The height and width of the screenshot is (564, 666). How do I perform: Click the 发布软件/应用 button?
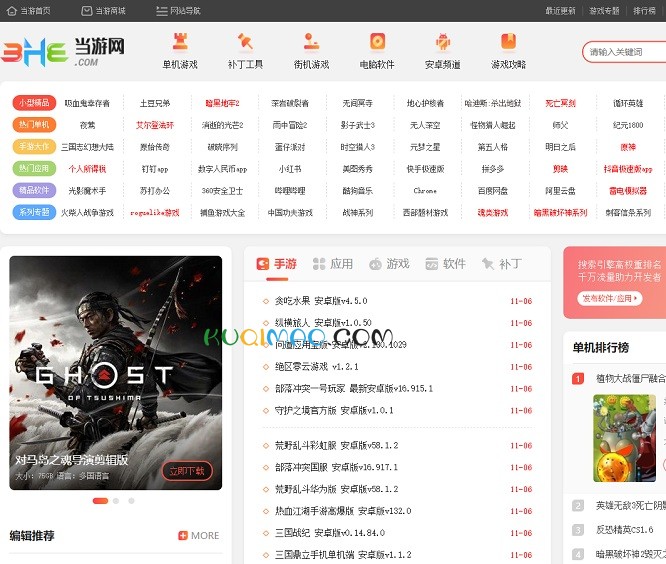(610, 298)
